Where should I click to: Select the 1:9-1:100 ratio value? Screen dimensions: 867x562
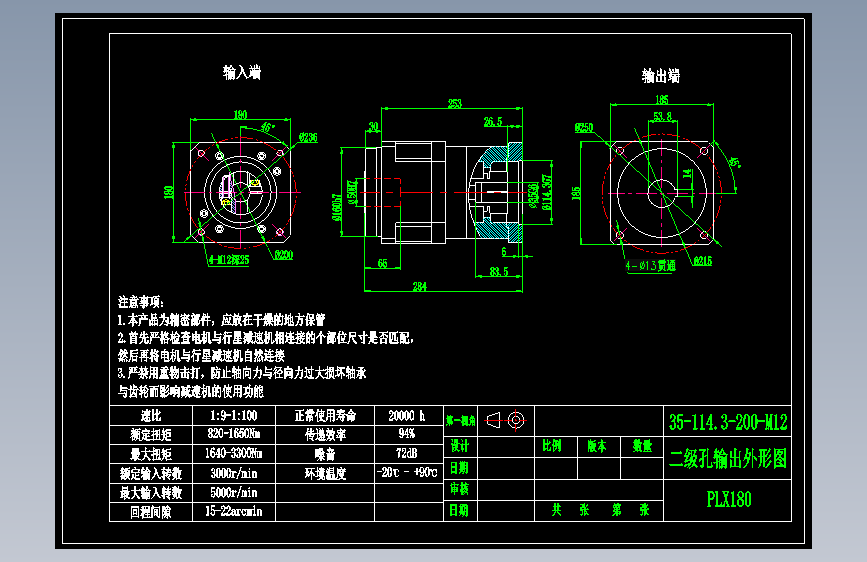pos(233,415)
